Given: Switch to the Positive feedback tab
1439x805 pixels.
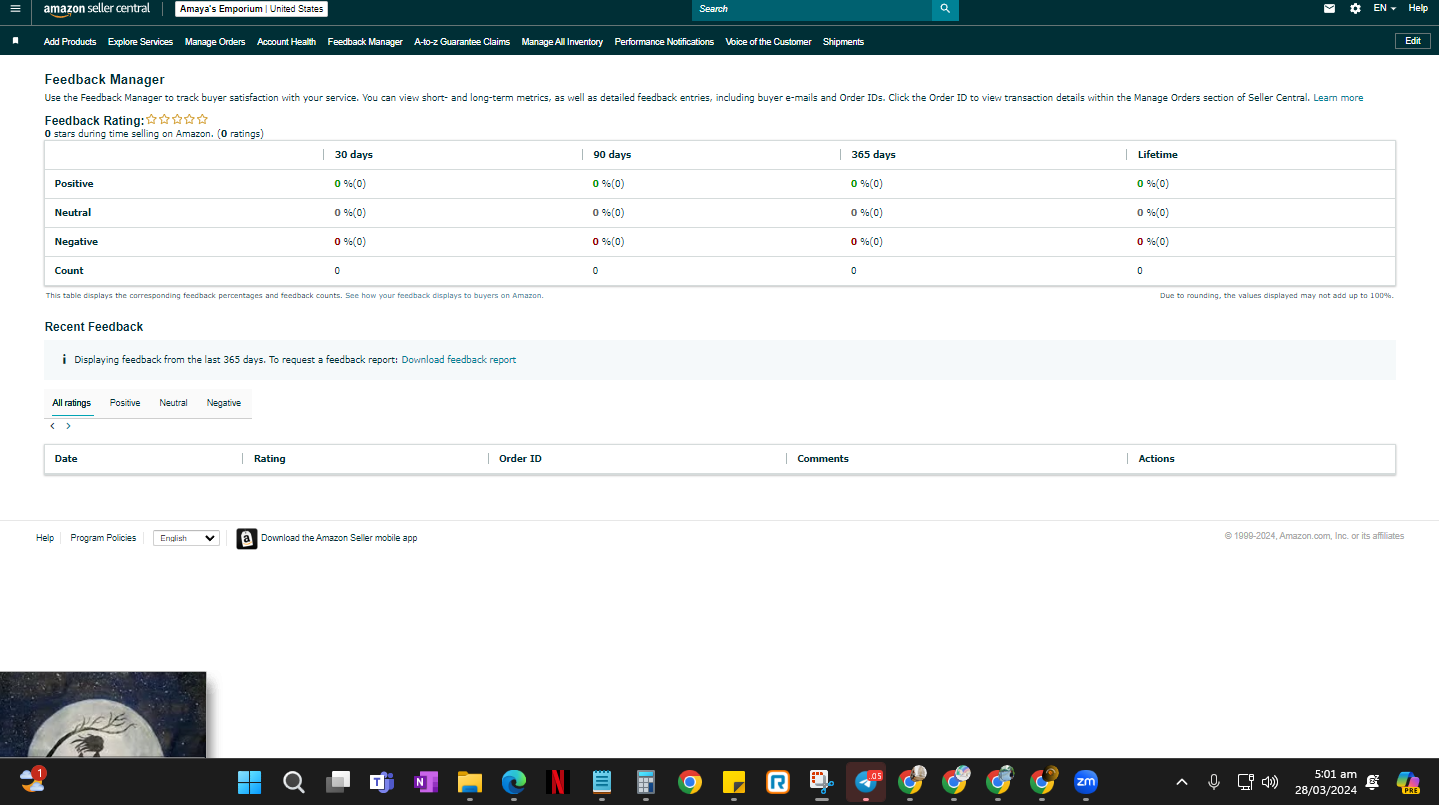Looking at the screenshot, I should tap(125, 403).
